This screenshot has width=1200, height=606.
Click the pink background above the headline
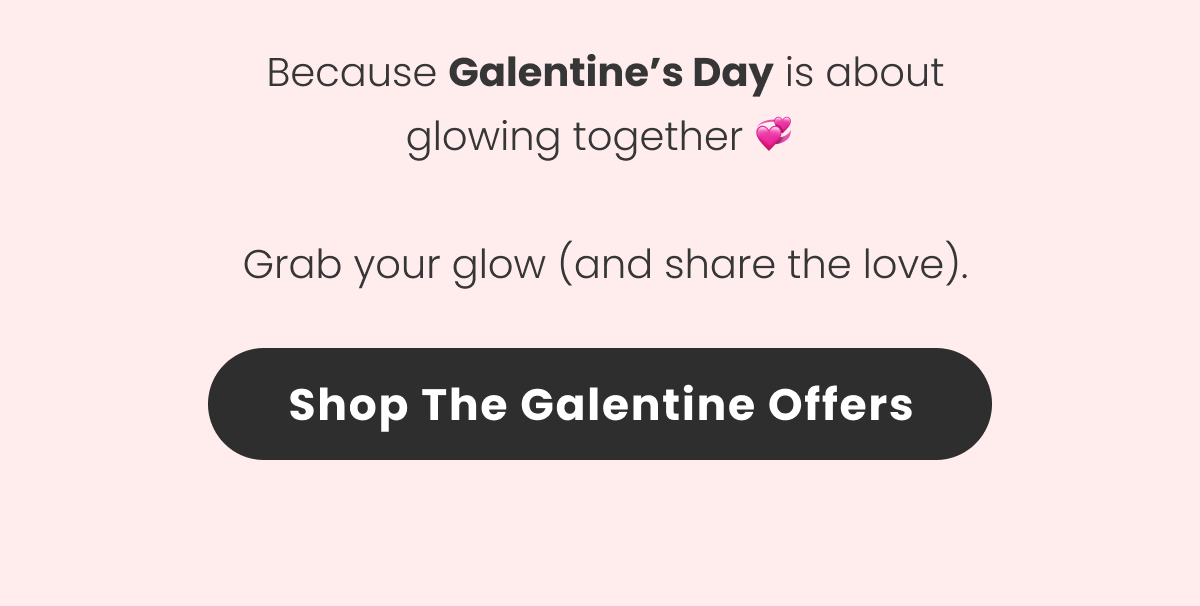[600, 20]
